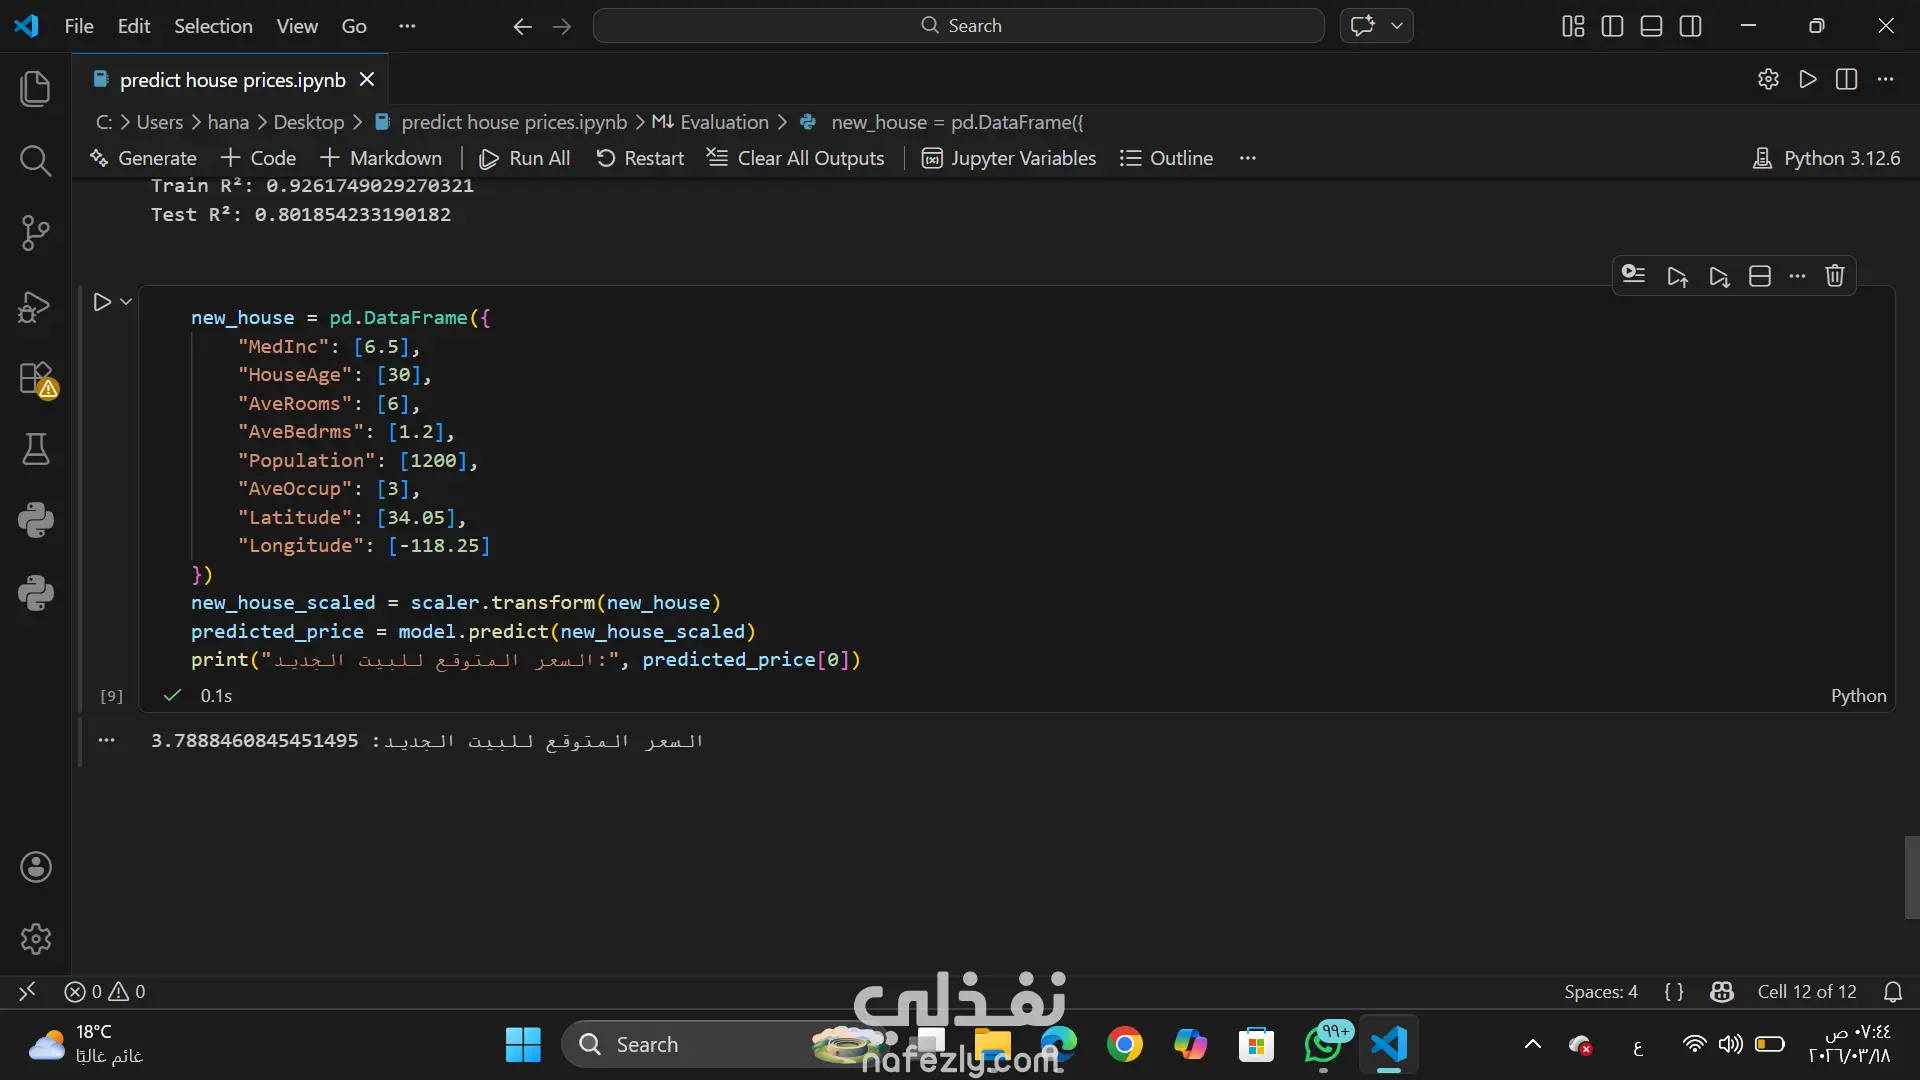Toggle the bottom panel layout button
The height and width of the screenshot is (1080, 1920).
click(1651, 26)
